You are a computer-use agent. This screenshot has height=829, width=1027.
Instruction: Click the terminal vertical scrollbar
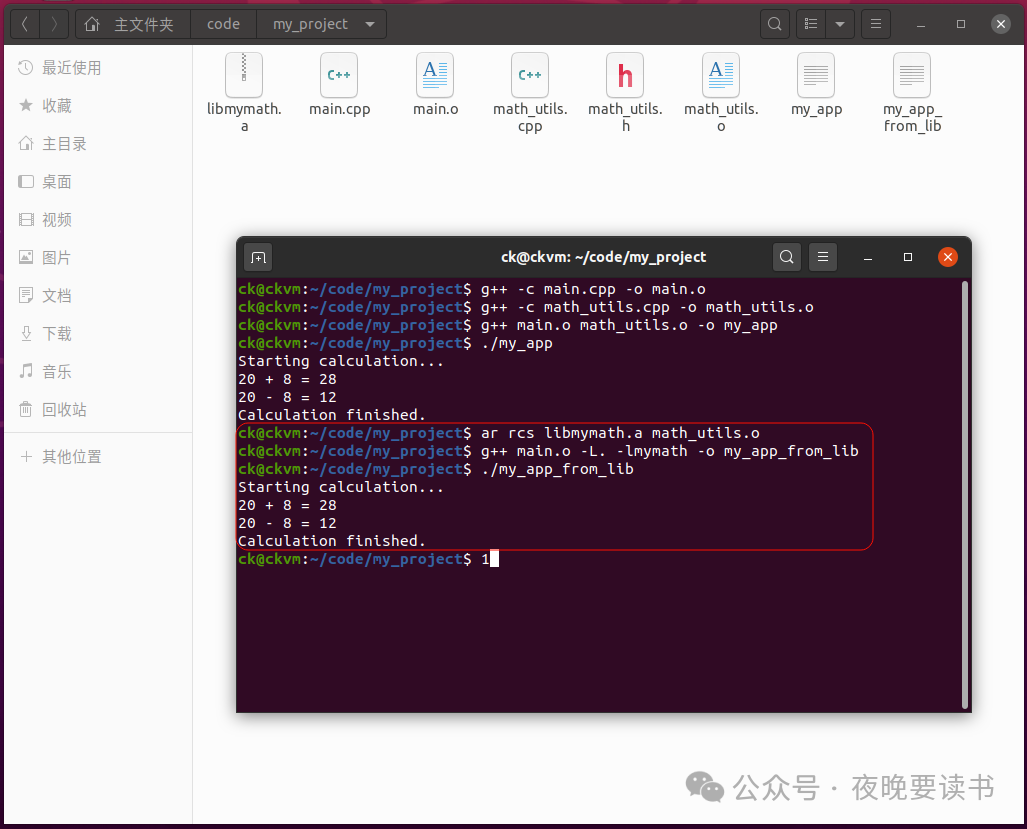click(965, 494)
